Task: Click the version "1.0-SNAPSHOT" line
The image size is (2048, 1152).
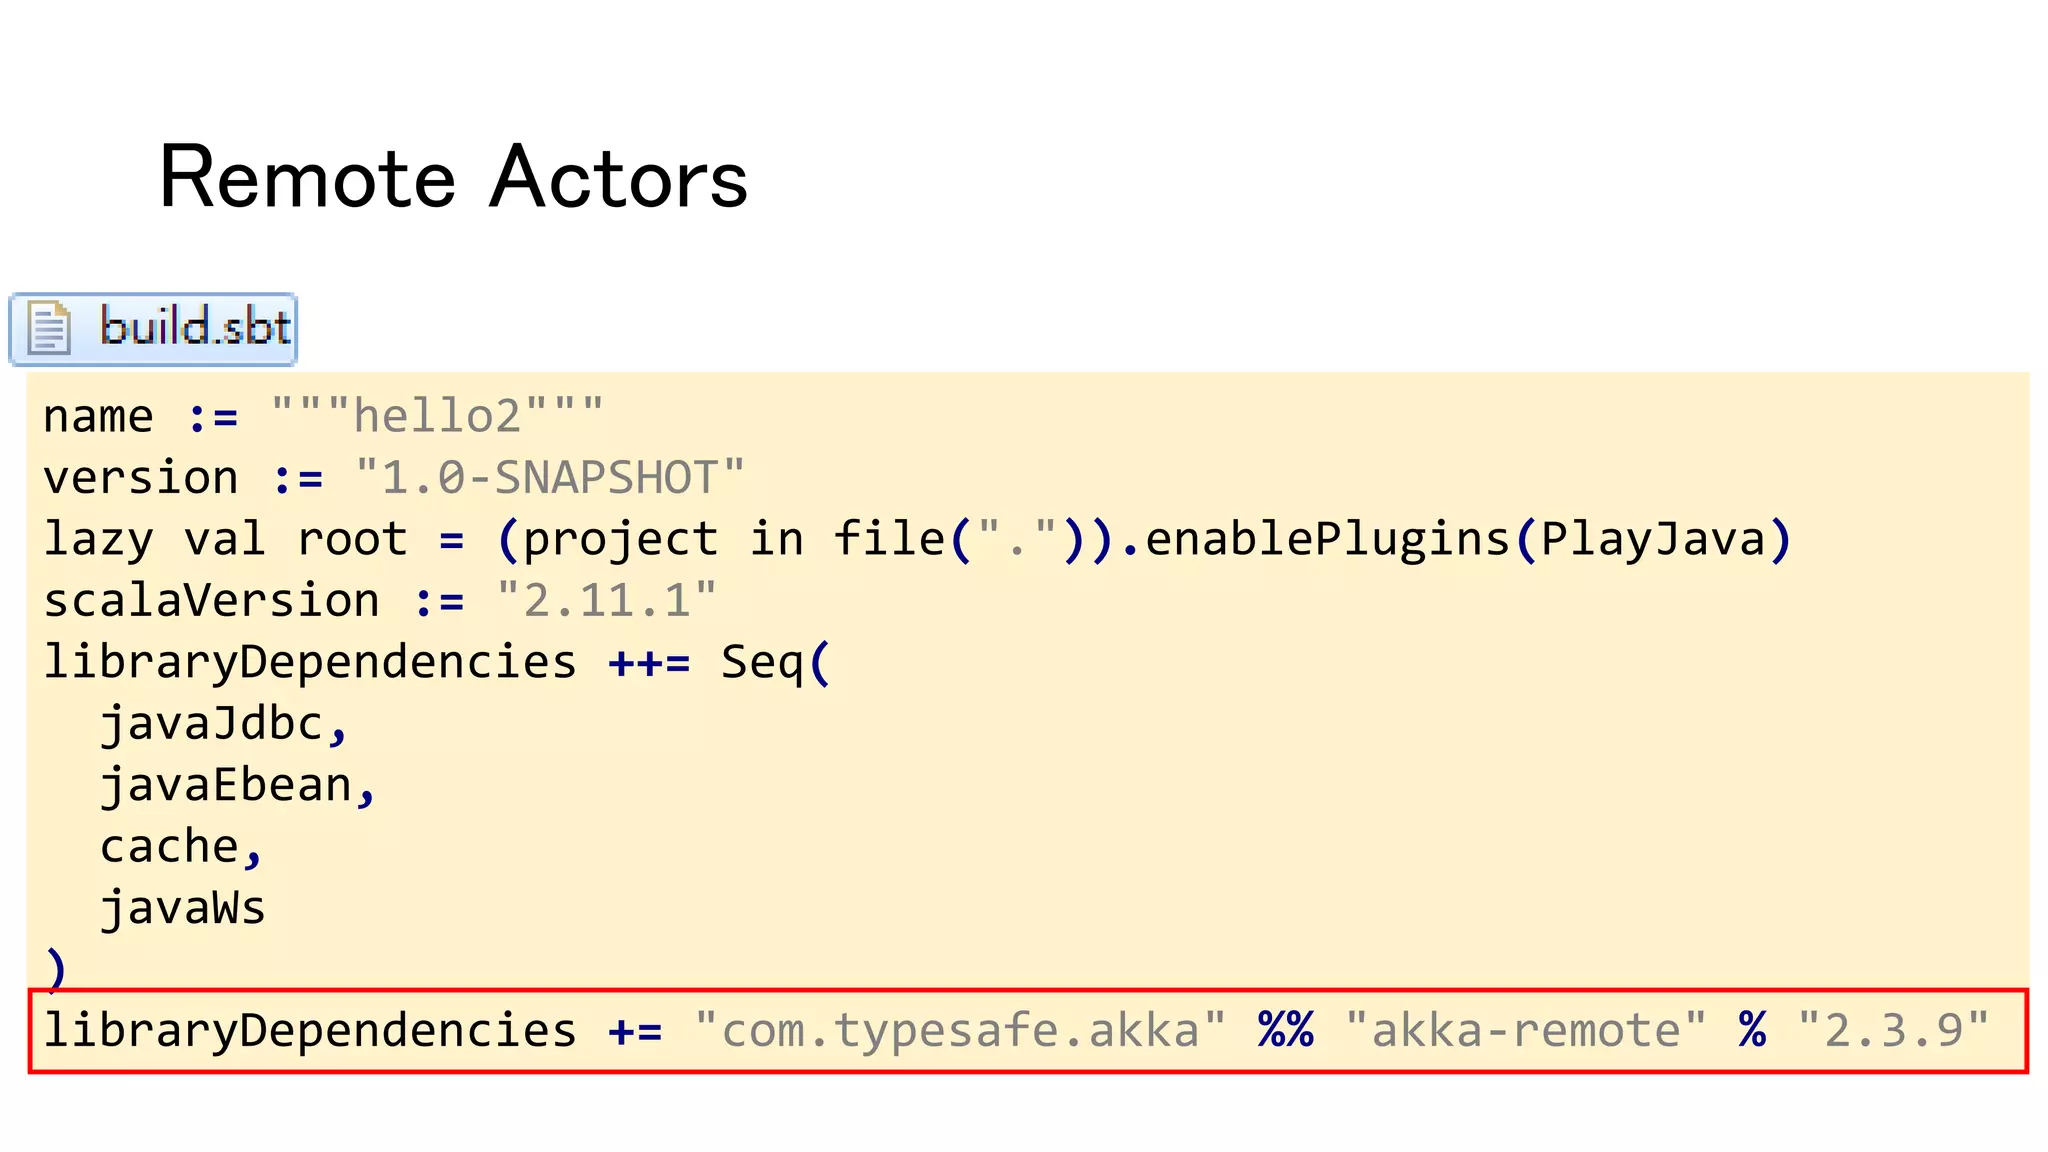Action: point(394,478)
